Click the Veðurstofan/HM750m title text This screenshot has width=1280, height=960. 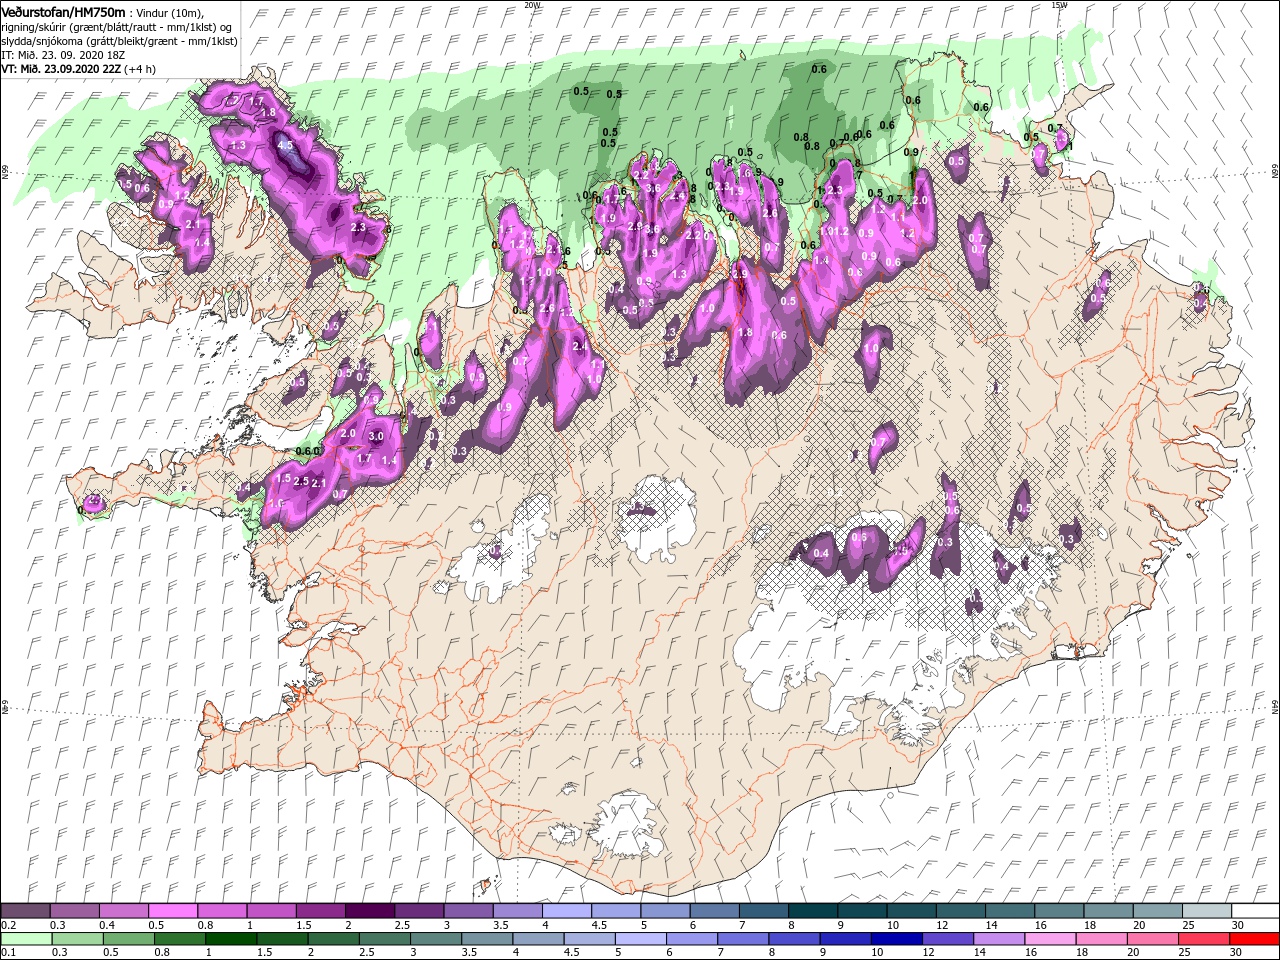tap(63, 11)
